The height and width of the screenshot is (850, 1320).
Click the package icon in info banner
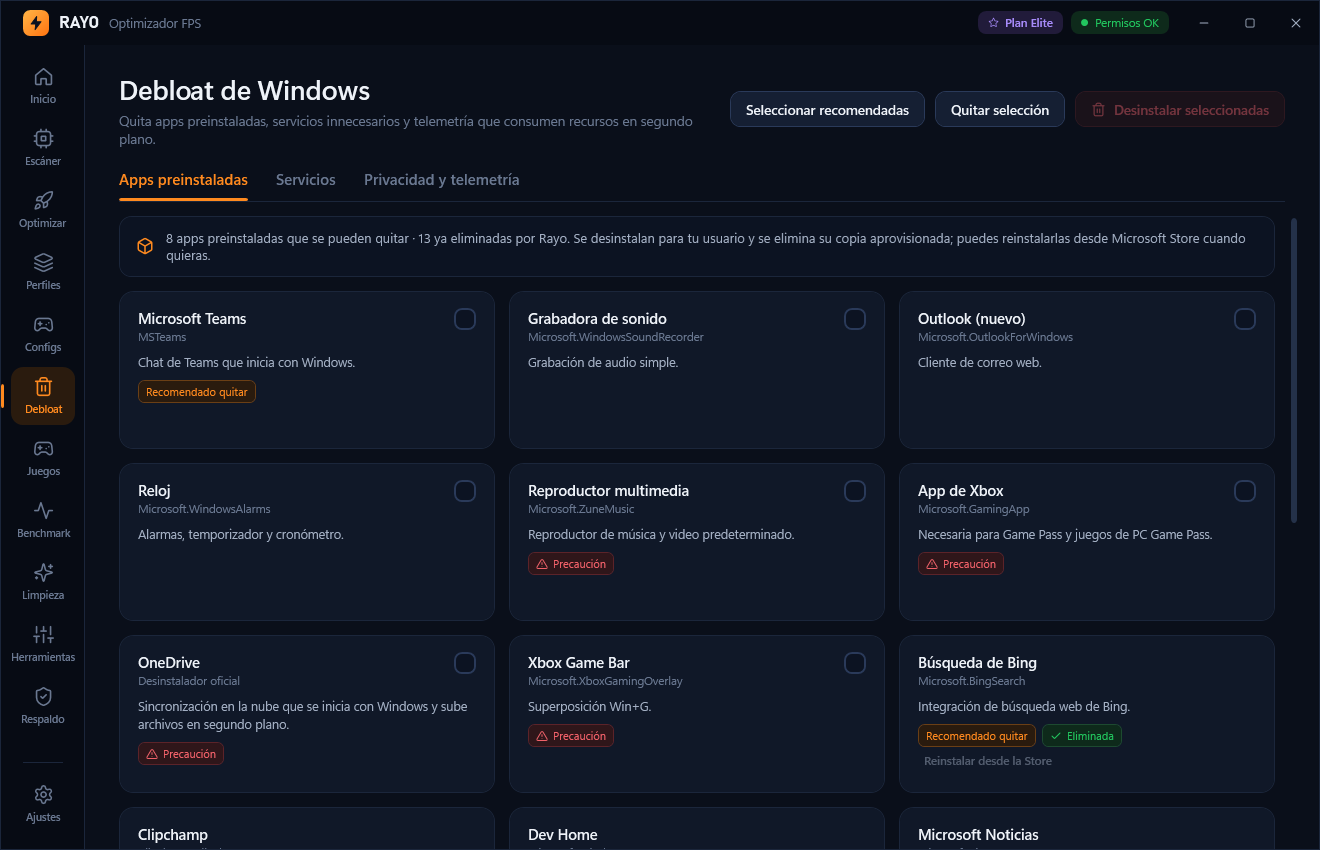click(145, 246)
